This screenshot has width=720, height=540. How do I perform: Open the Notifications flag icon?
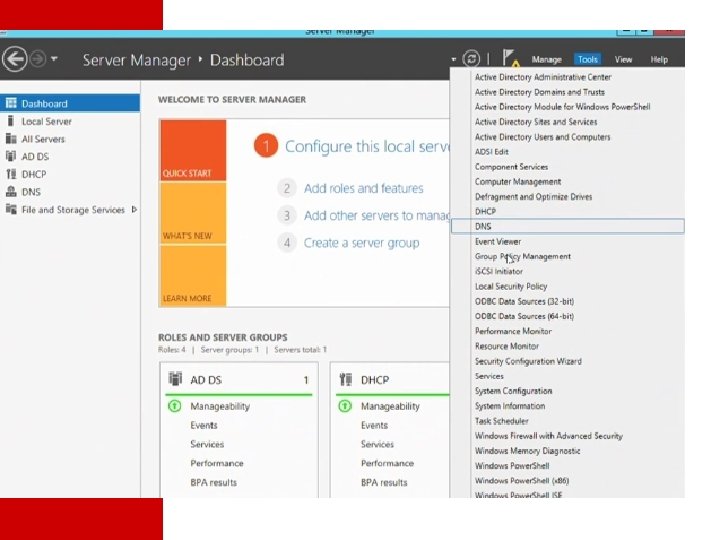point(510,58)
